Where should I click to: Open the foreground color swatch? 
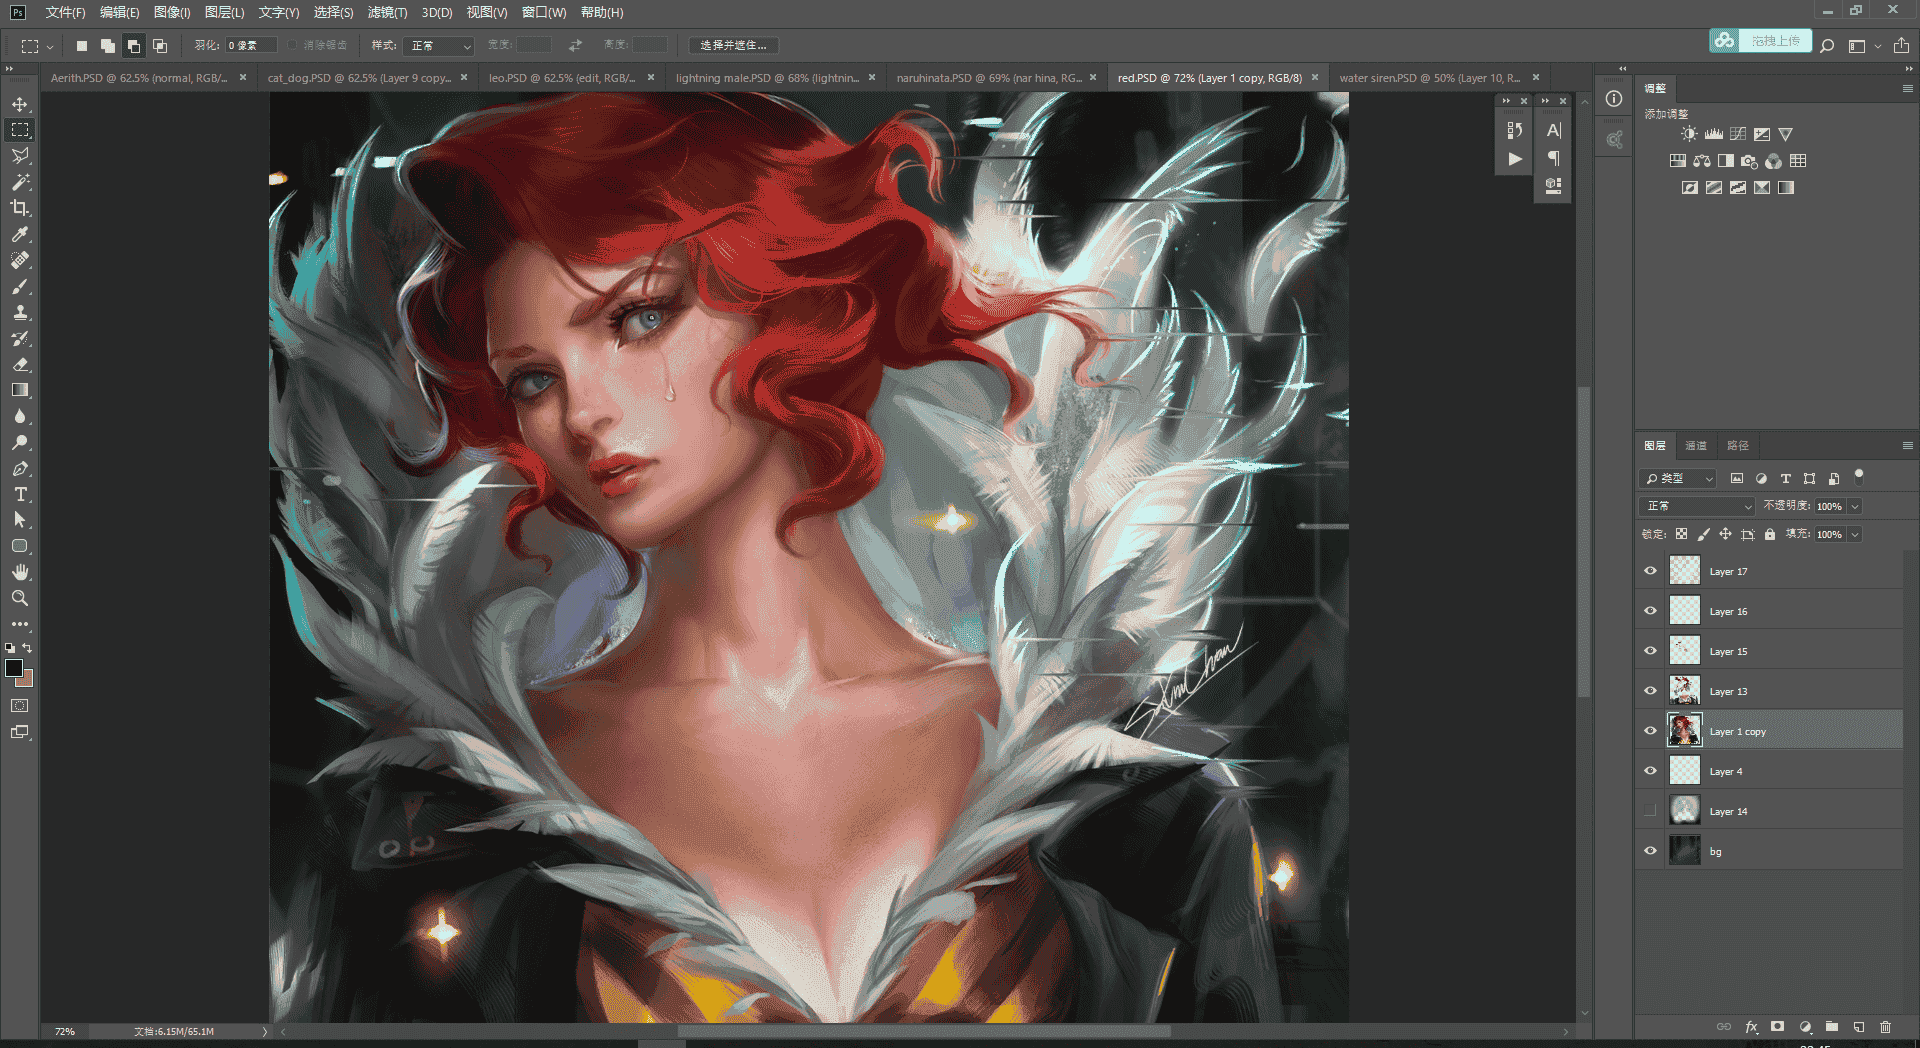(x=14, y=668)
